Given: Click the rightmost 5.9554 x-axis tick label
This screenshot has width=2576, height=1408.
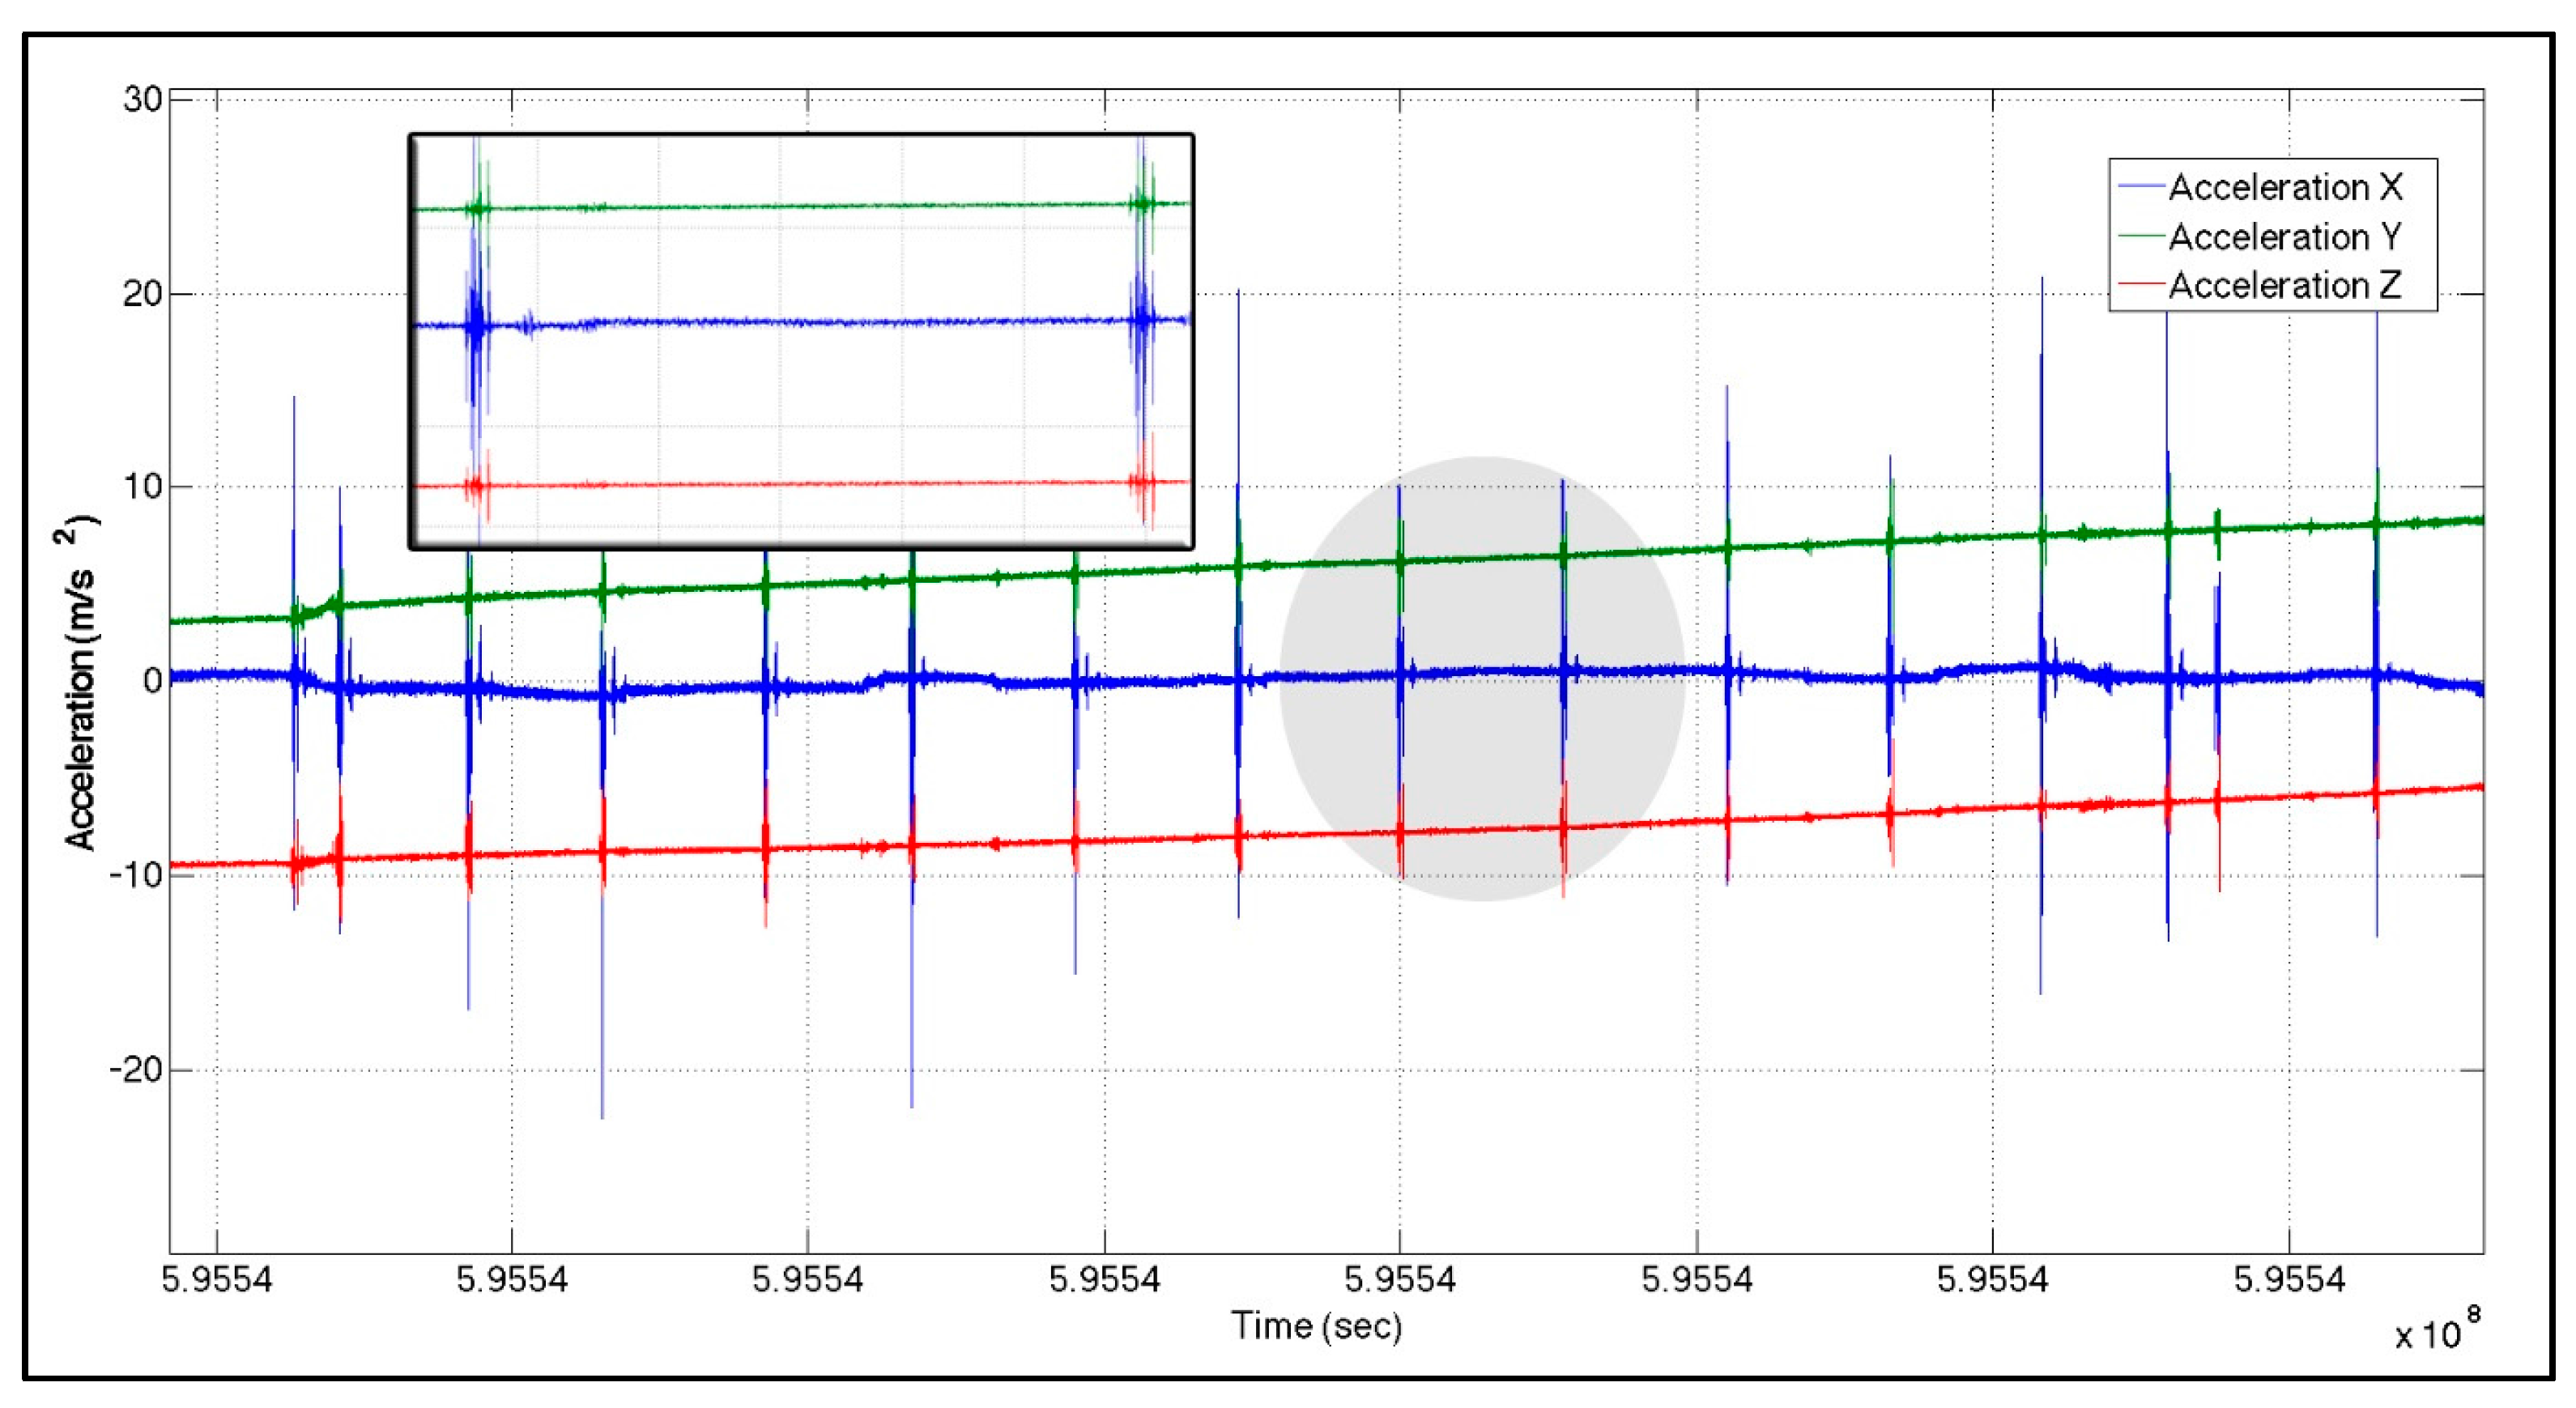Looking at the screenshot, I should (2289, 1279).
